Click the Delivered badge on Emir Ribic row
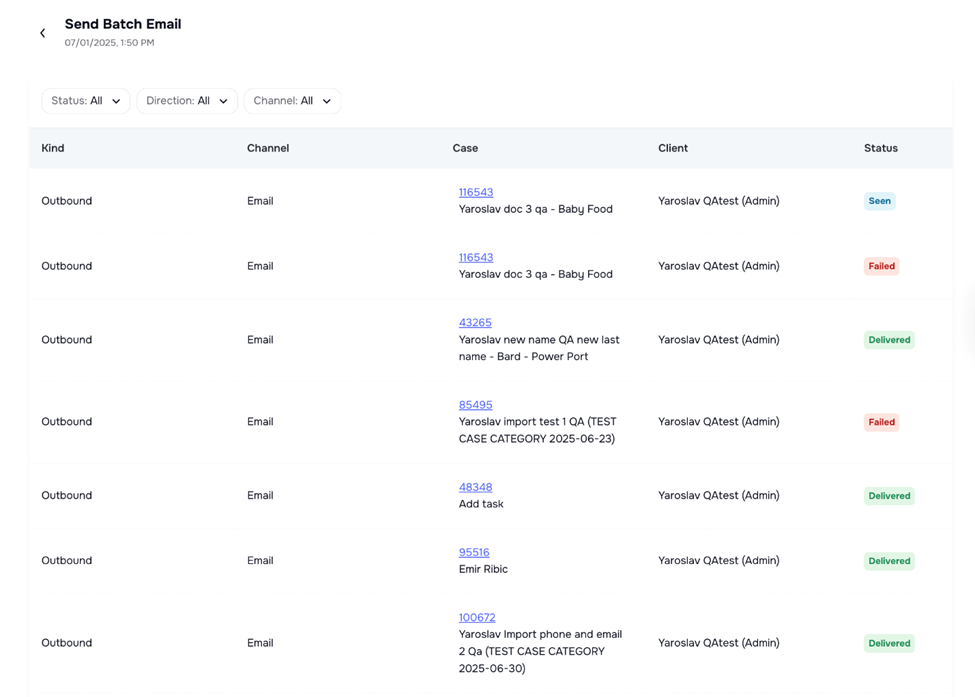975x697 pixels. coord(888,561)
